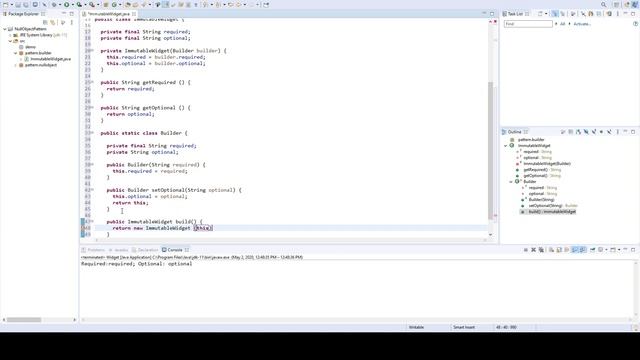Click the Open Console icon
640x360 pixels.
[x=613, y=250]
